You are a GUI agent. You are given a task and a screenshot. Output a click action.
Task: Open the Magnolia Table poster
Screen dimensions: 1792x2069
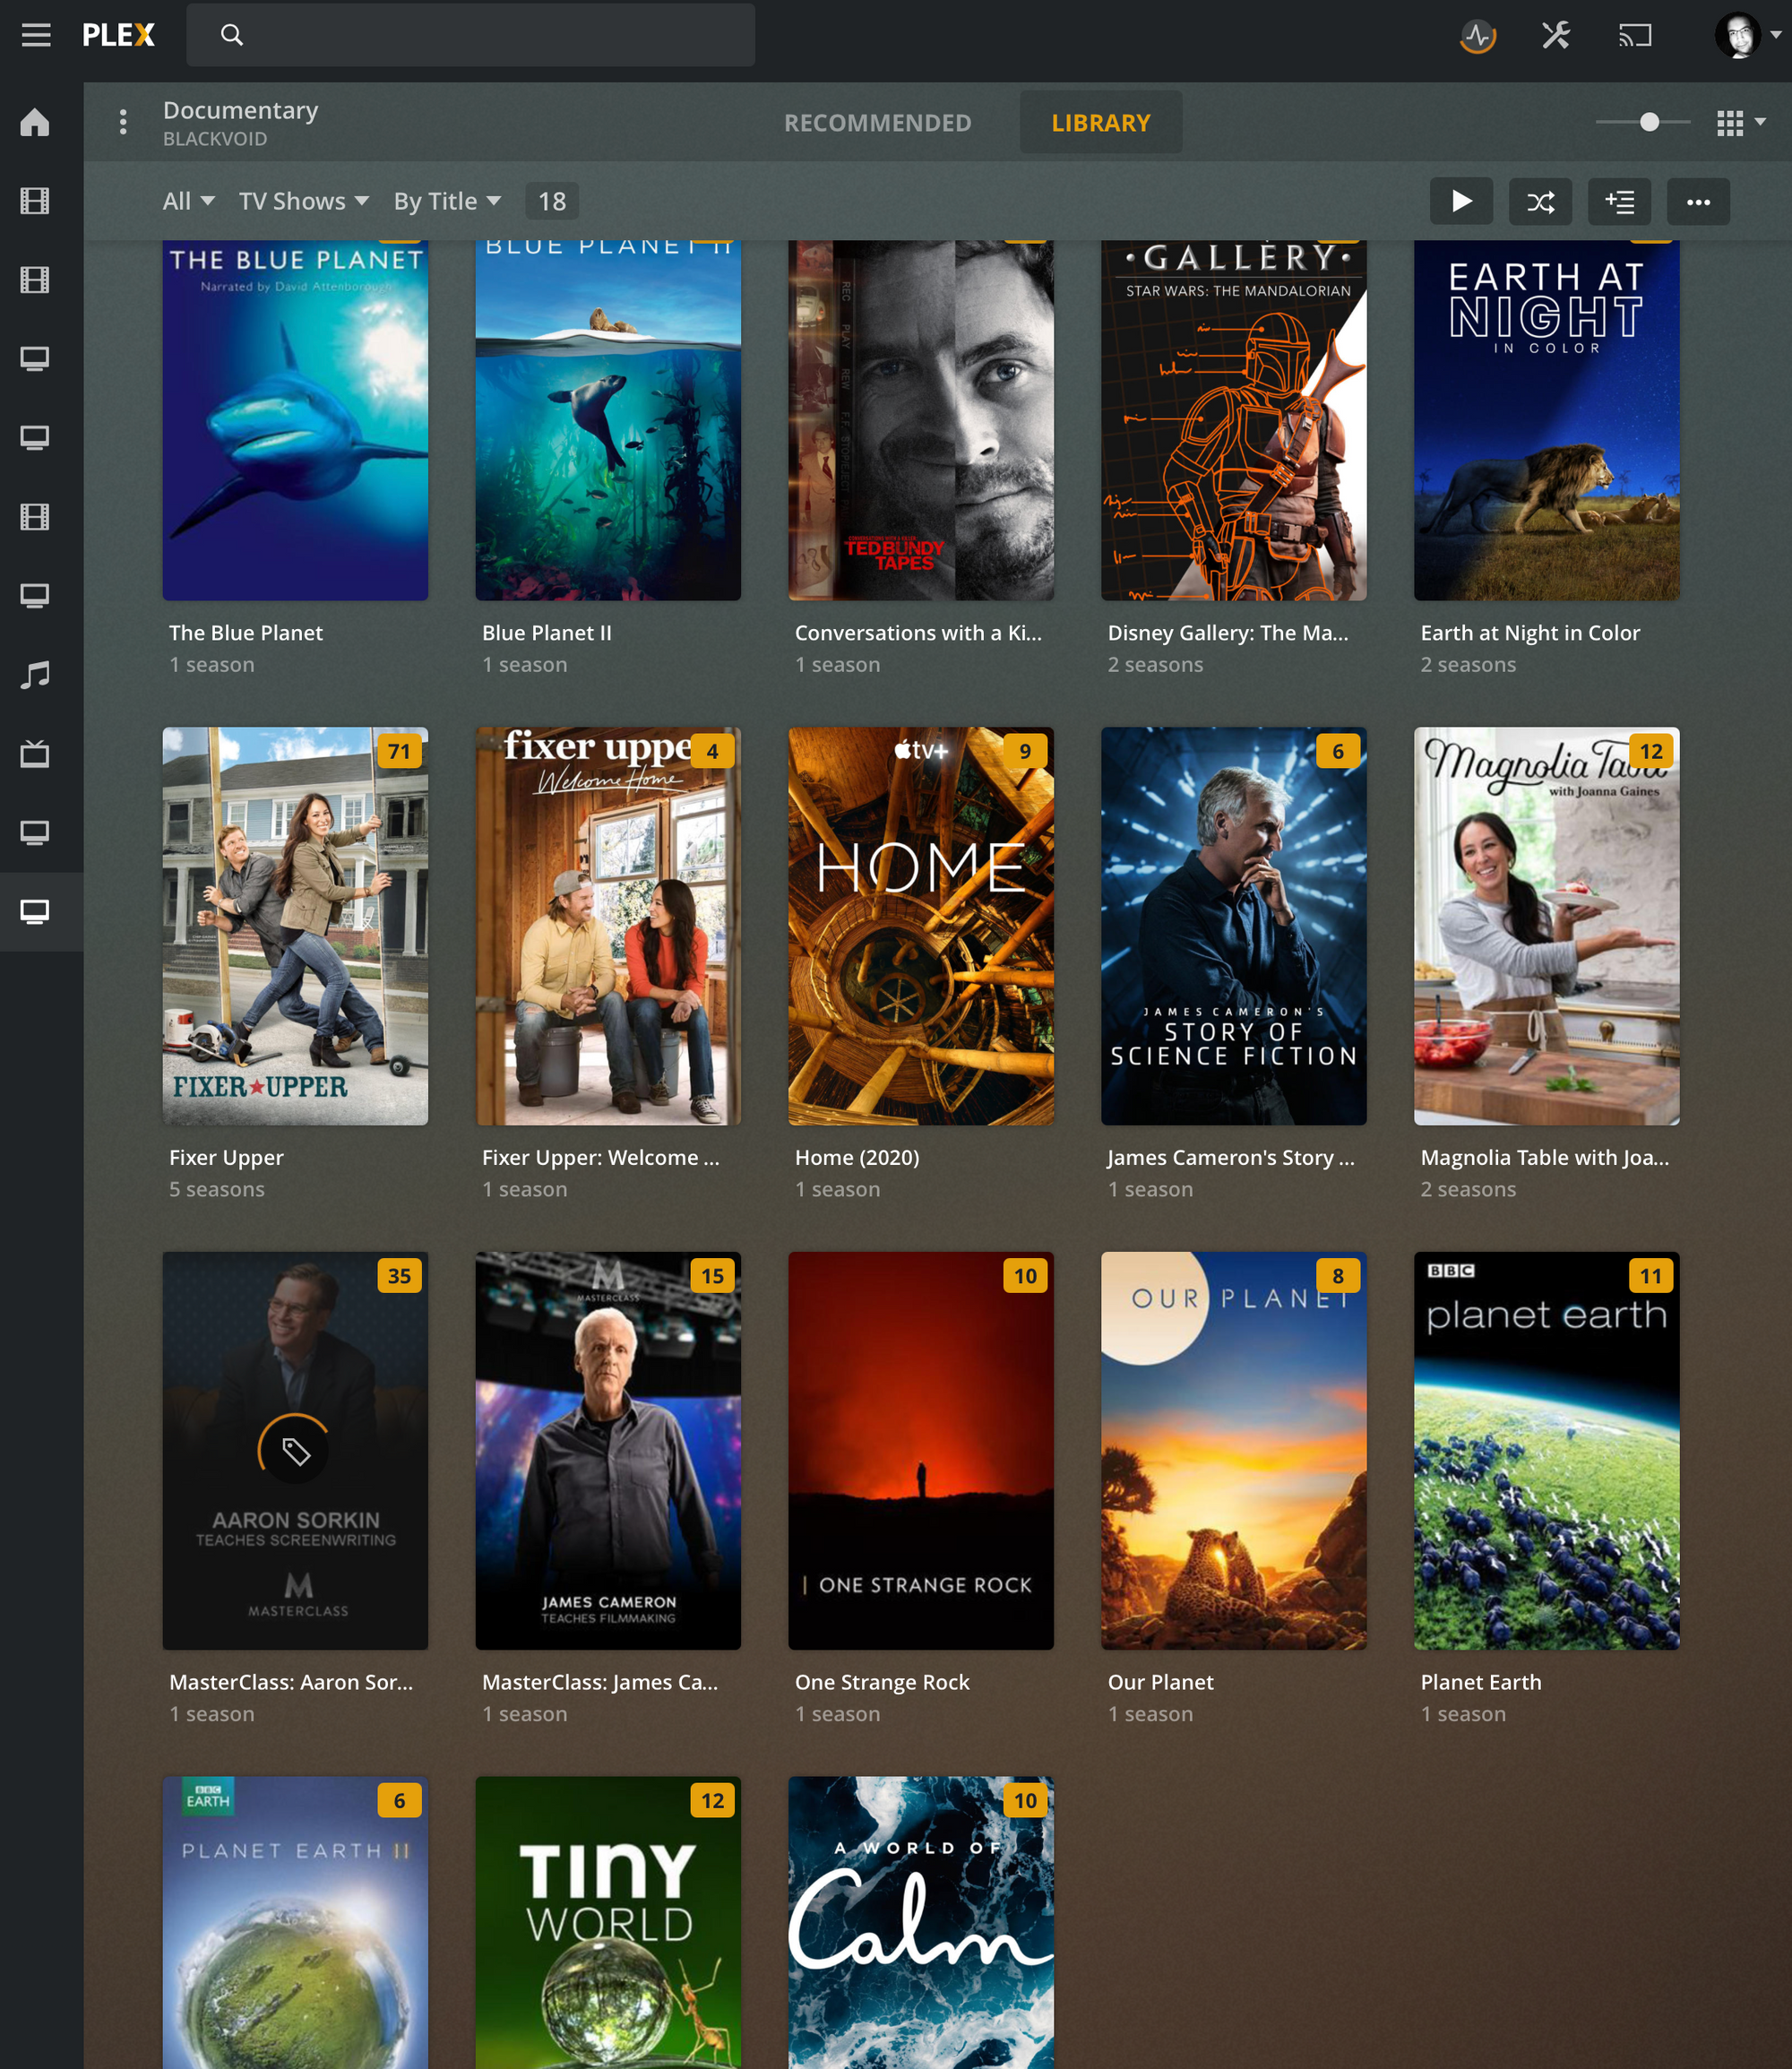[1547, 926]
